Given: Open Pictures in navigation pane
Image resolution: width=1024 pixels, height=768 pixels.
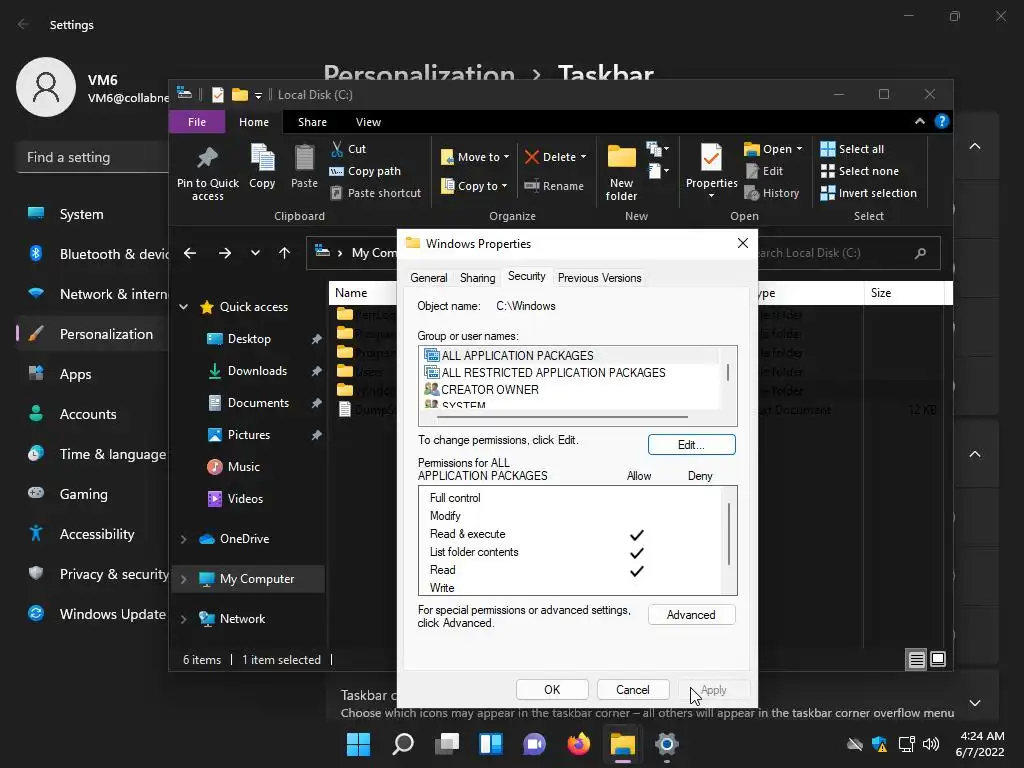Looking at the screenshot, I should click(248, 435).
